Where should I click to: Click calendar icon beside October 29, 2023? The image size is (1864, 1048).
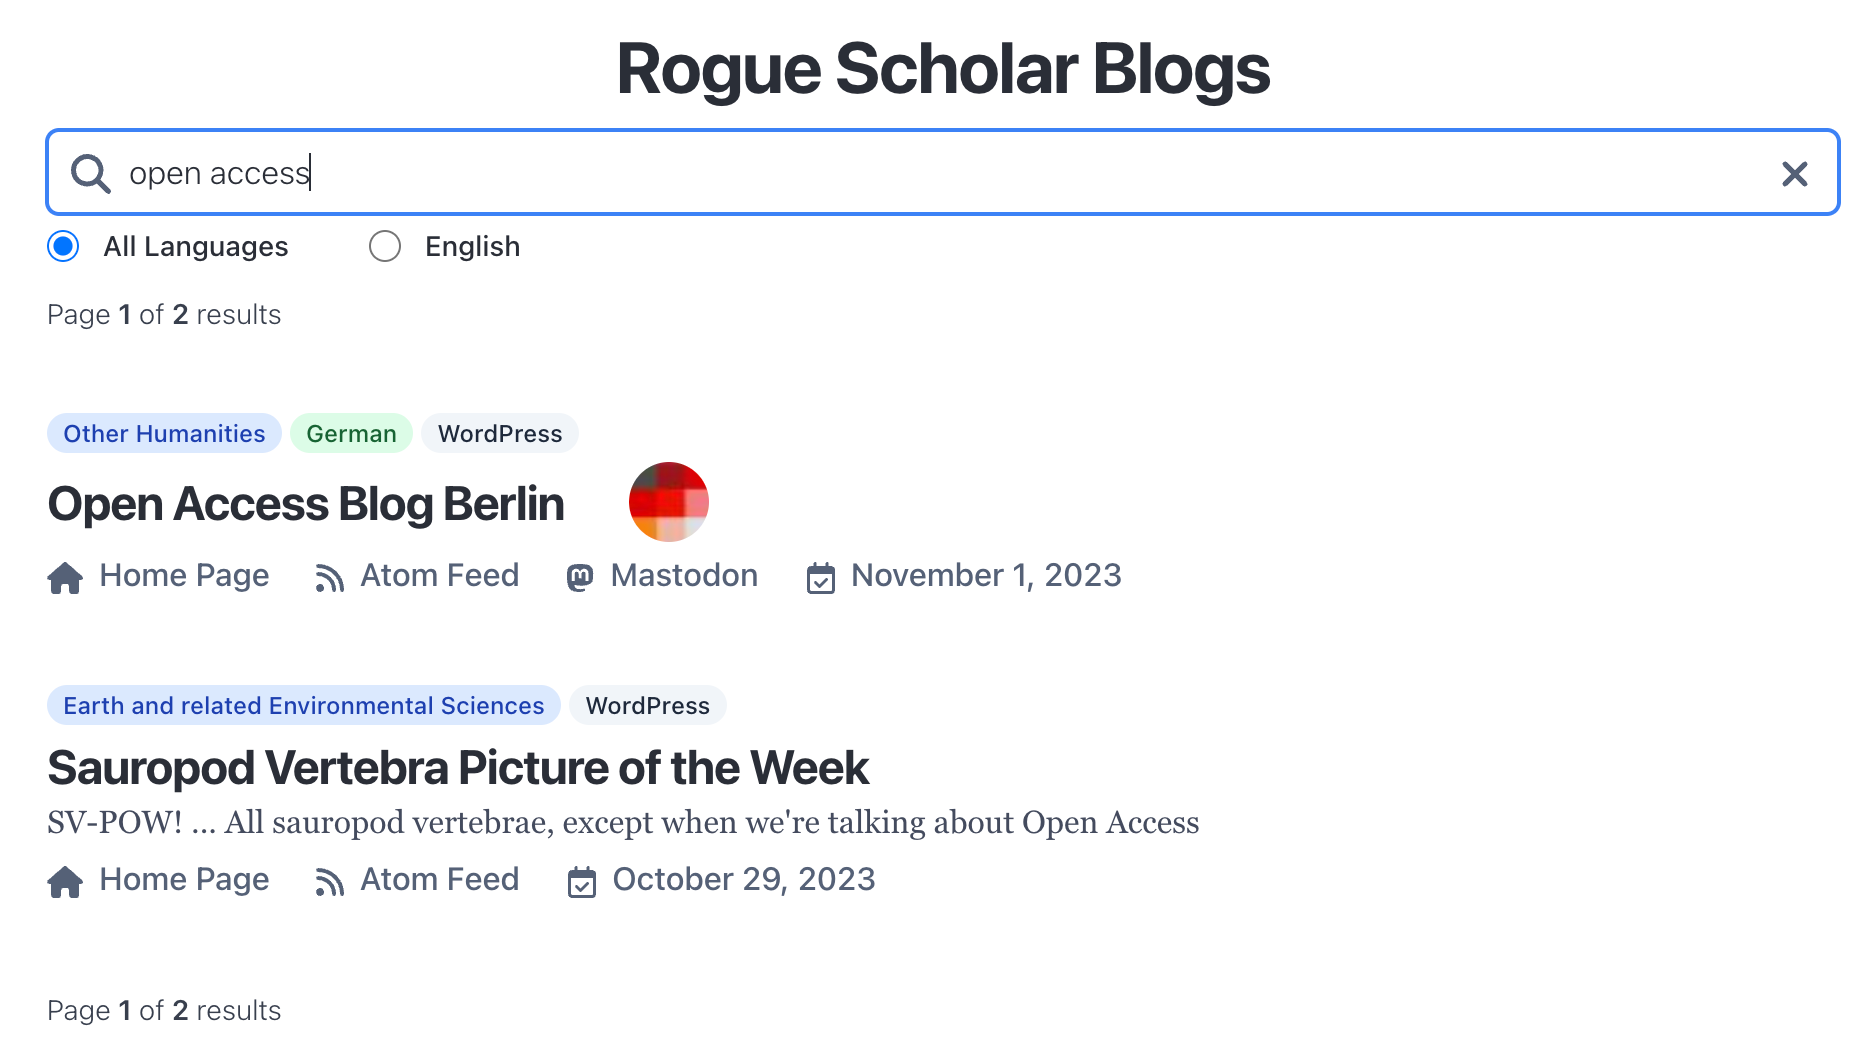point(581,882)
